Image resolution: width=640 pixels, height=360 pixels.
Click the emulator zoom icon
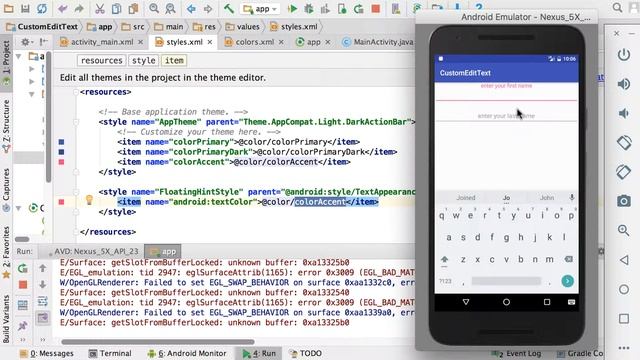pos(623,230)
